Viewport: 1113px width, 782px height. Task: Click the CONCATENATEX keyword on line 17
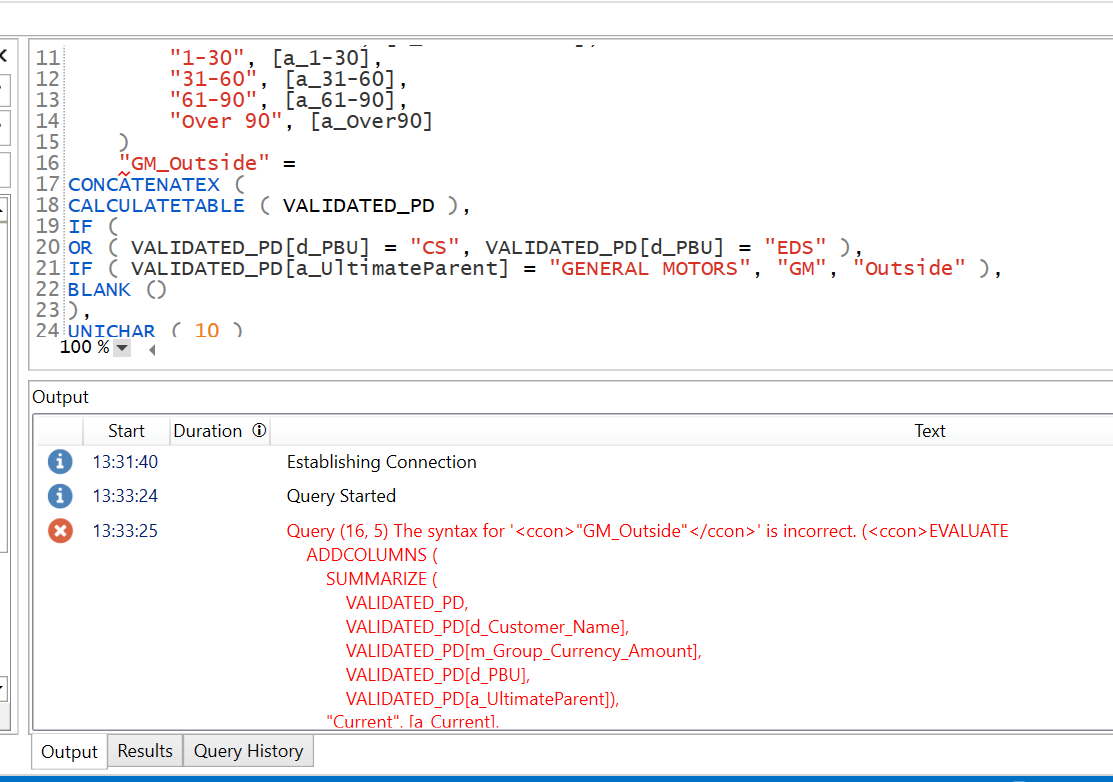tap(144, 185)
